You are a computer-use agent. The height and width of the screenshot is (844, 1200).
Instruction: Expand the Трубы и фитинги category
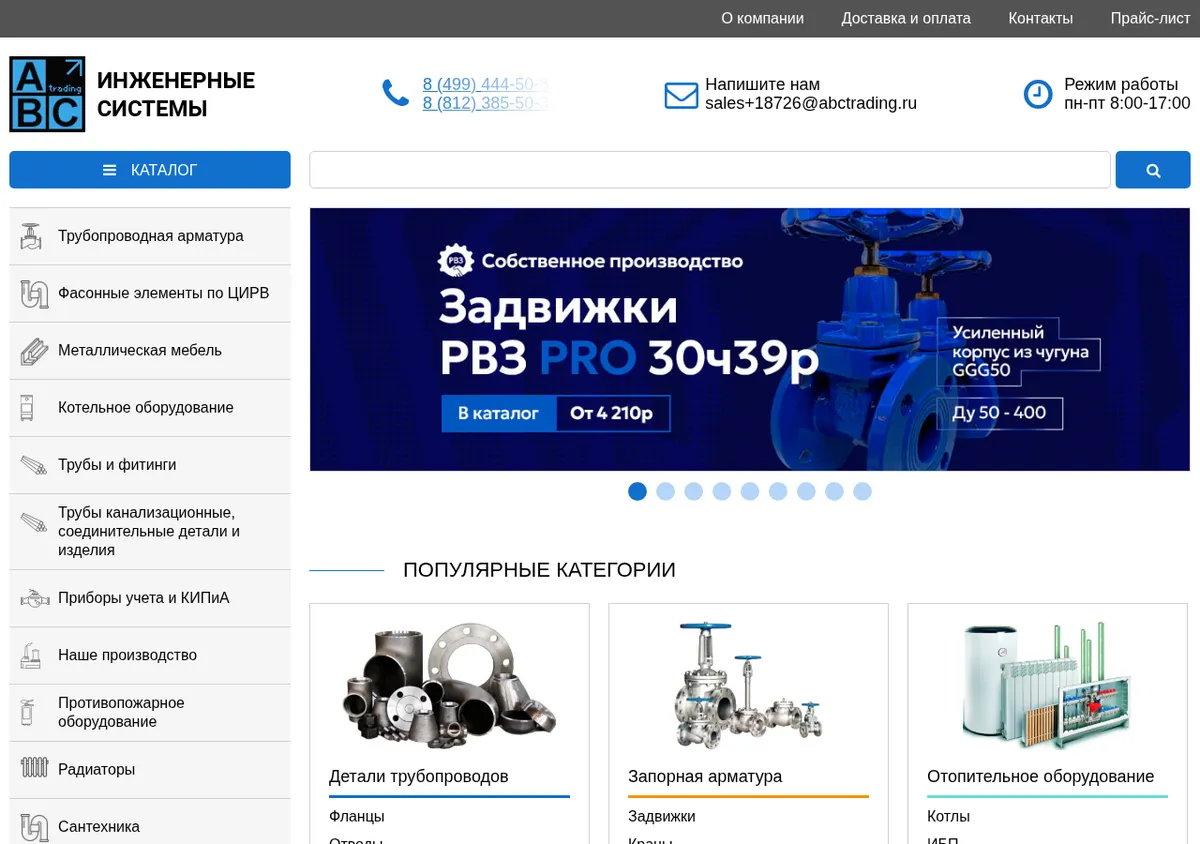(150, 465)
